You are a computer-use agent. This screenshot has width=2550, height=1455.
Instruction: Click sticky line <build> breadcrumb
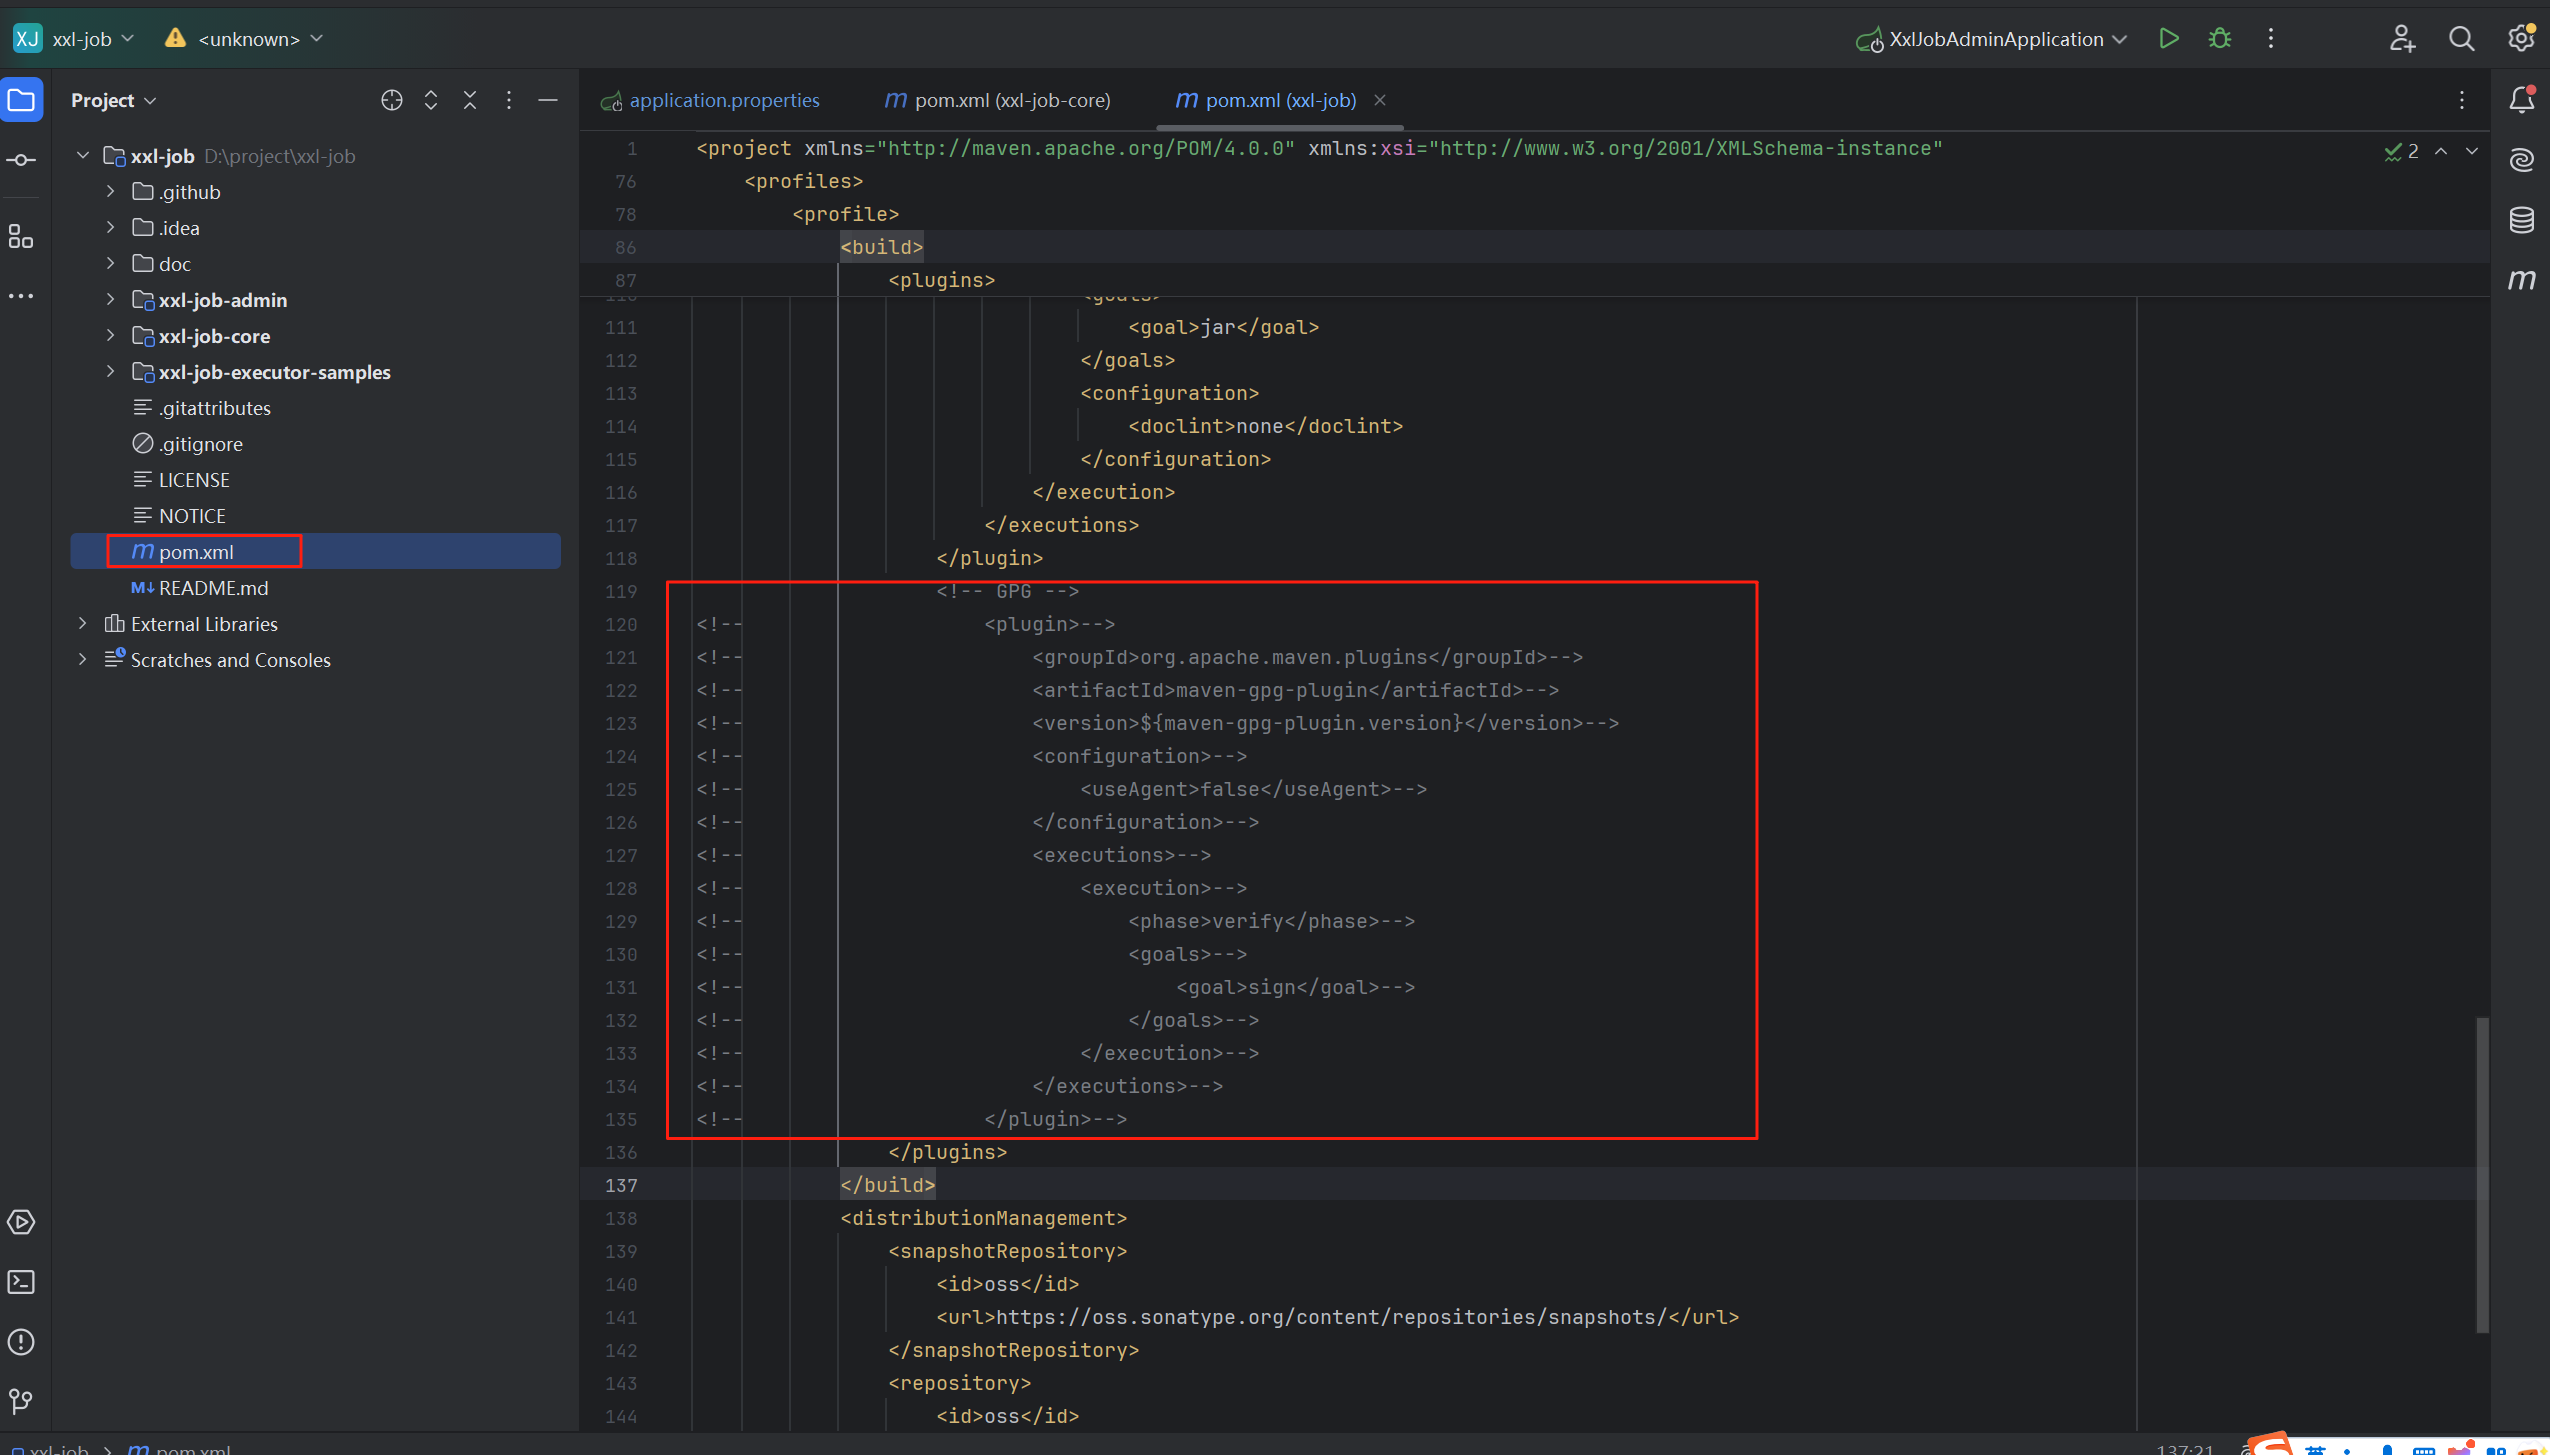881,247
